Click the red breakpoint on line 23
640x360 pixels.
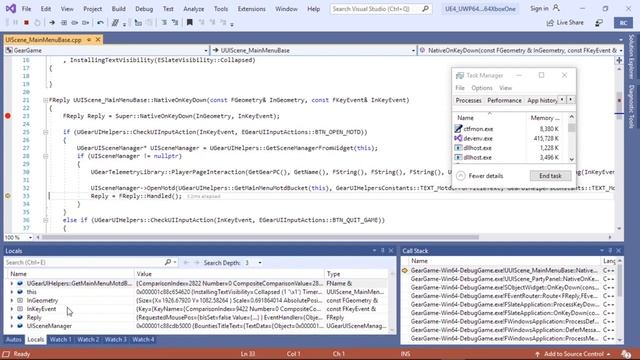(x=8, y=116)
